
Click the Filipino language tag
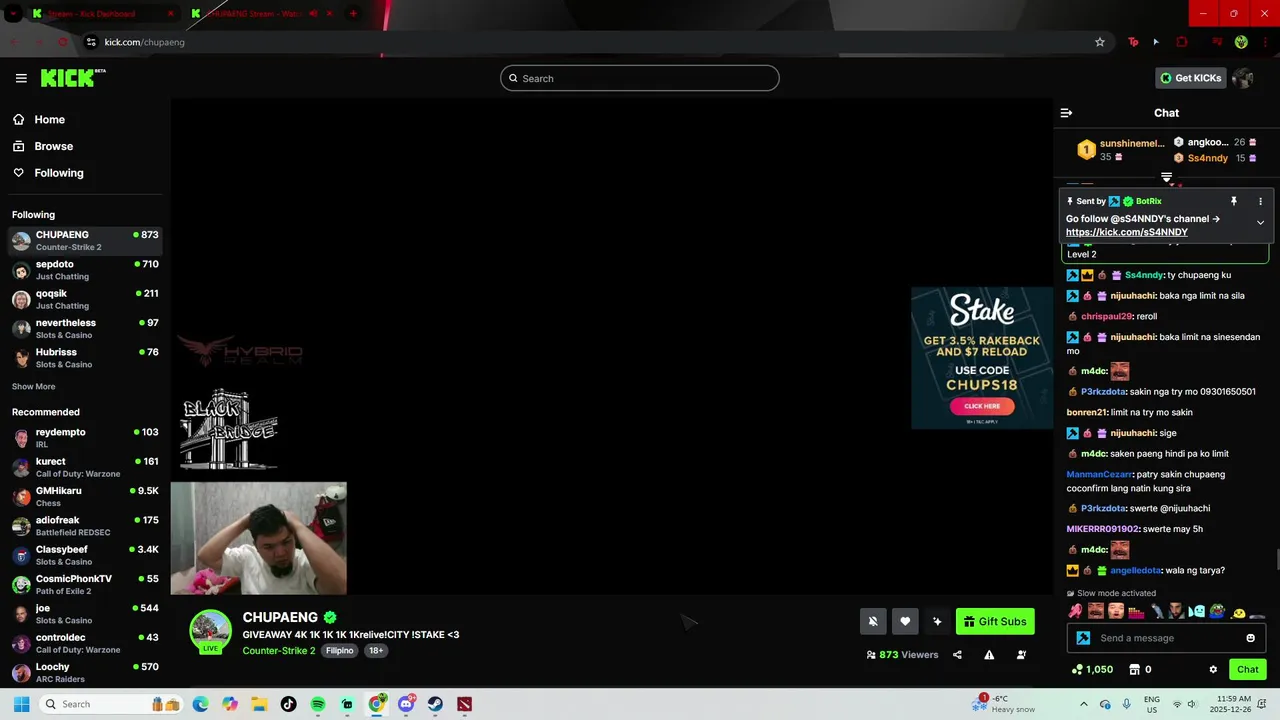click(340, 651)
